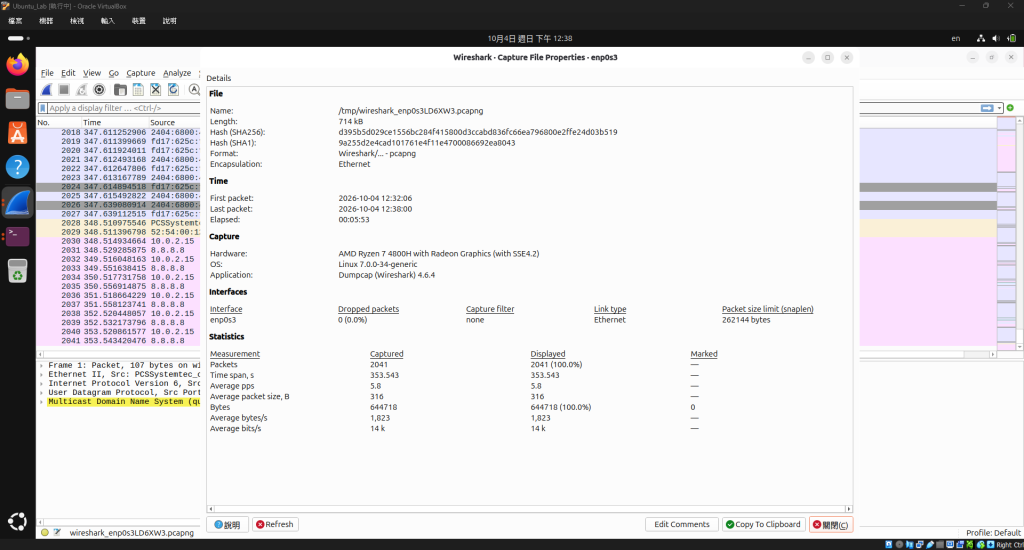Edit capture file comments icon in status bar
Viewport: 1024px width, 550px height.
57,532
